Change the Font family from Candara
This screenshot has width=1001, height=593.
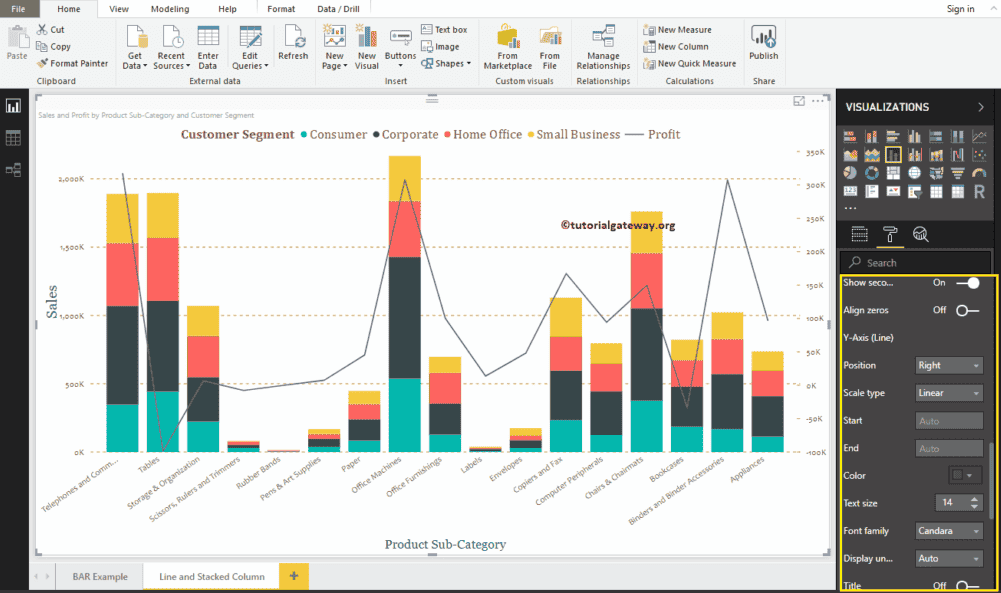tap(949, 530)
